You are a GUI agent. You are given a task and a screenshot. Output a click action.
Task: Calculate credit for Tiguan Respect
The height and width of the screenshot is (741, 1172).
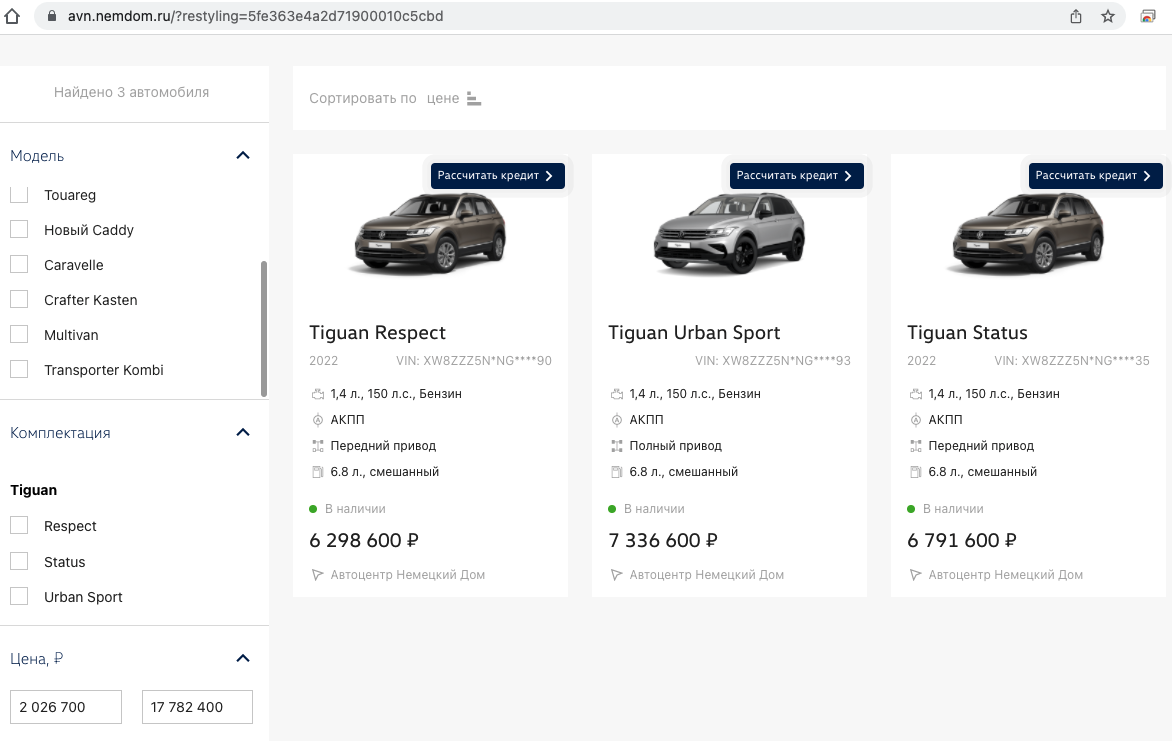[x=498, y=176]
